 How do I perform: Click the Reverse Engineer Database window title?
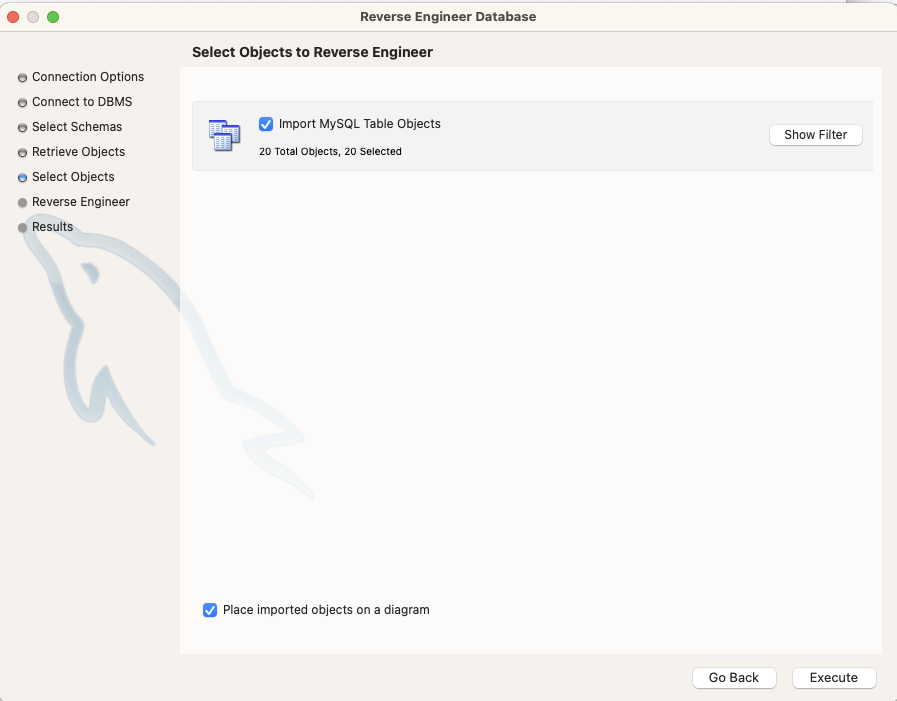[448, 17]
